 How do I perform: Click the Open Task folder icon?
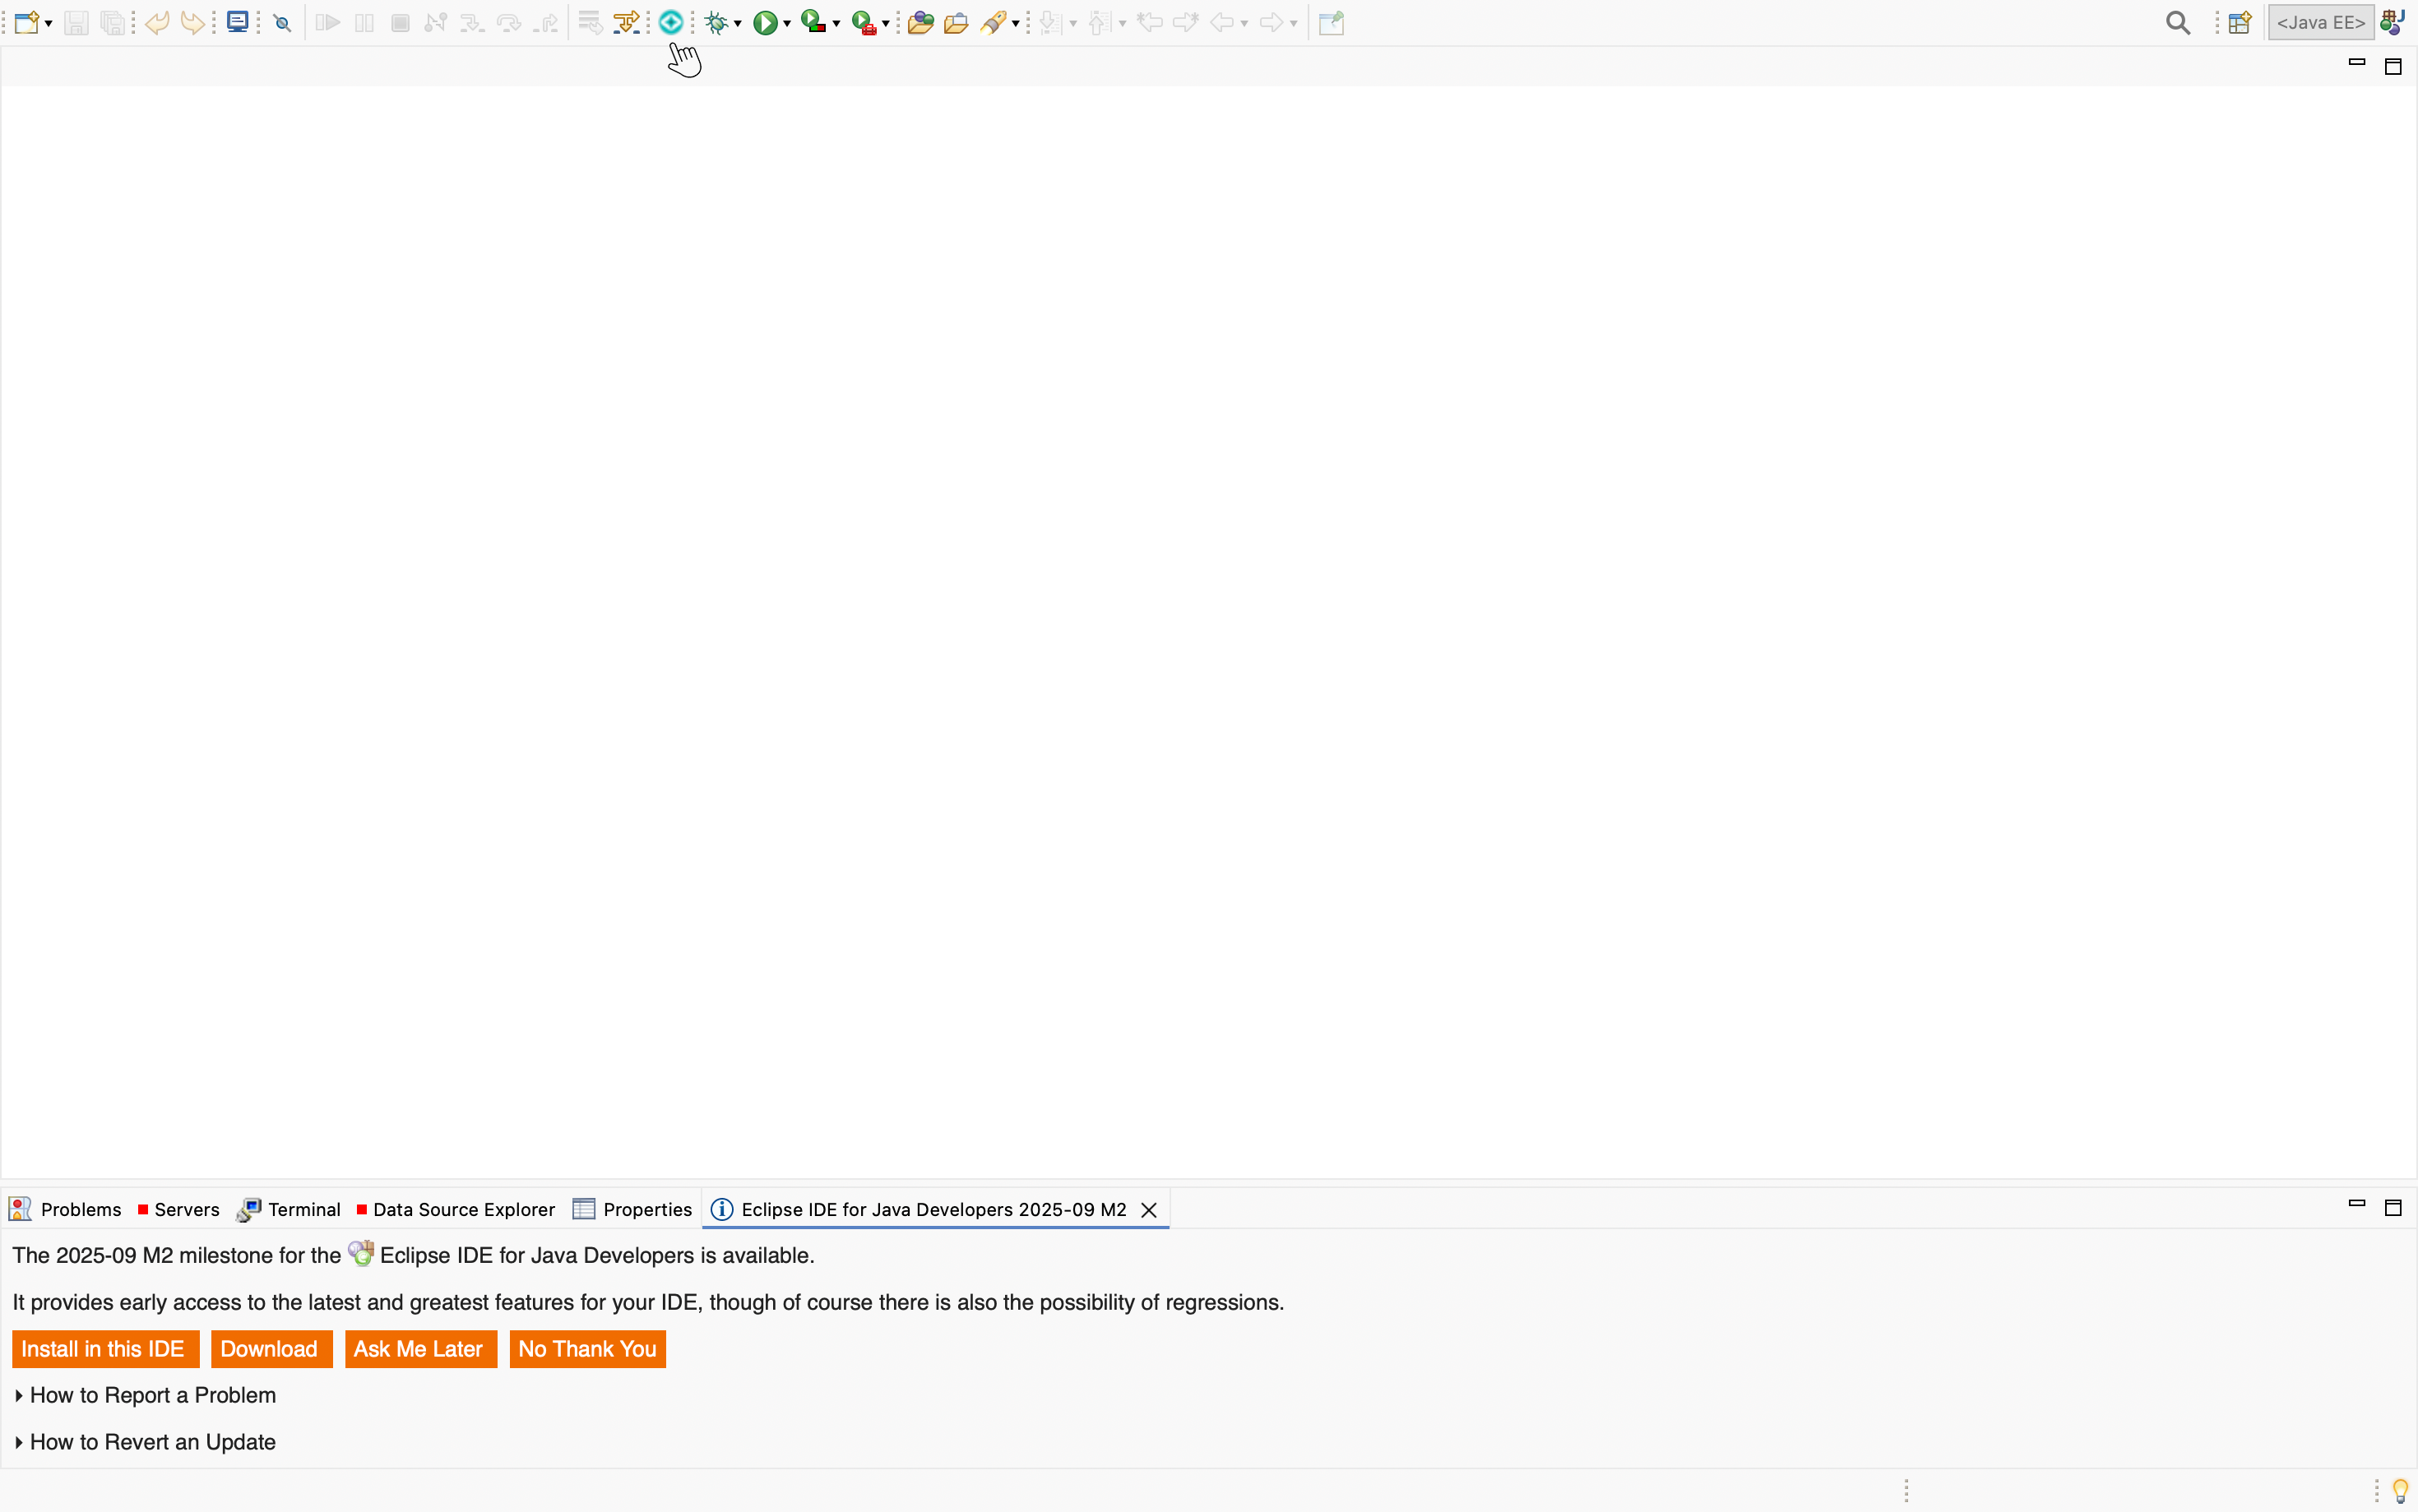[957, 22]
